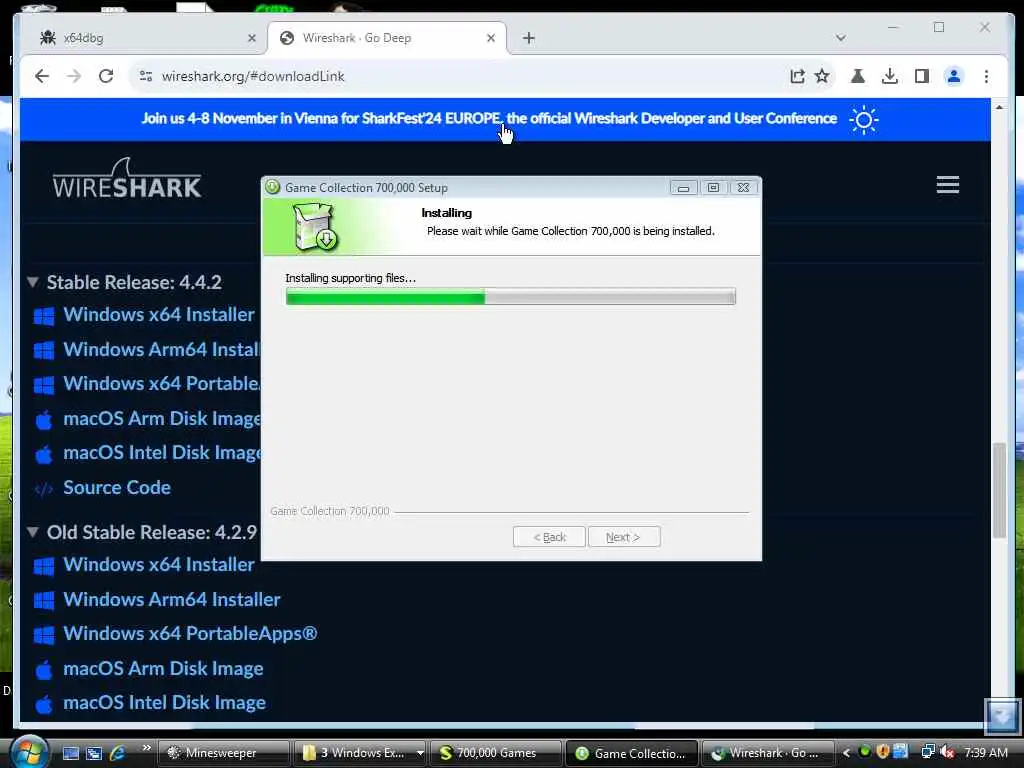The width and height of the screenshot is (1024, 768).
Task: Open browser downloads icon
Action: (x=889, y=76)
